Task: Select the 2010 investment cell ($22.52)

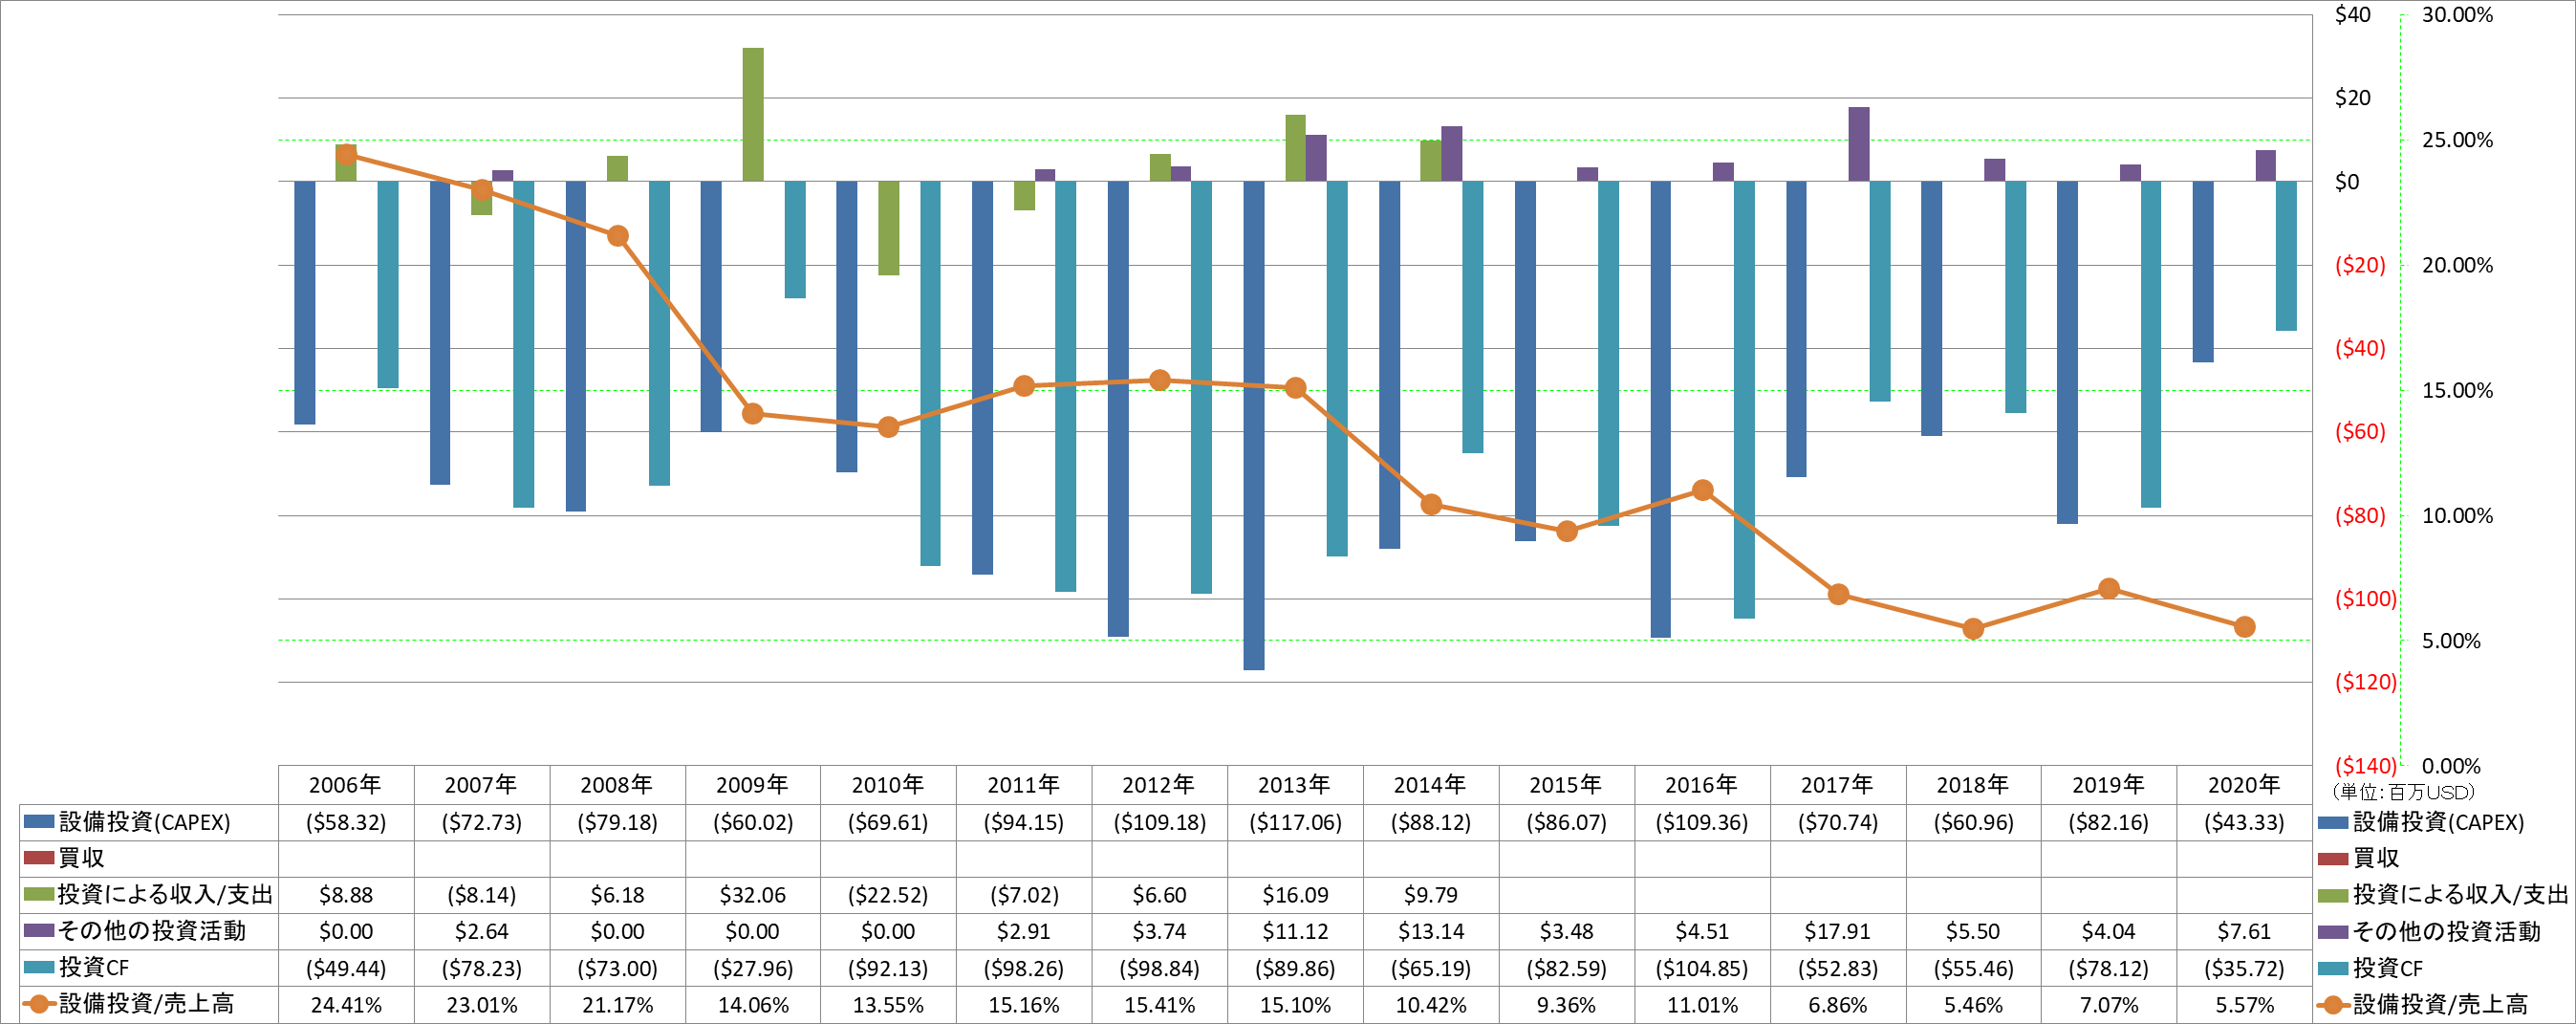Action: pyautogui.click(x=888, y=894)
